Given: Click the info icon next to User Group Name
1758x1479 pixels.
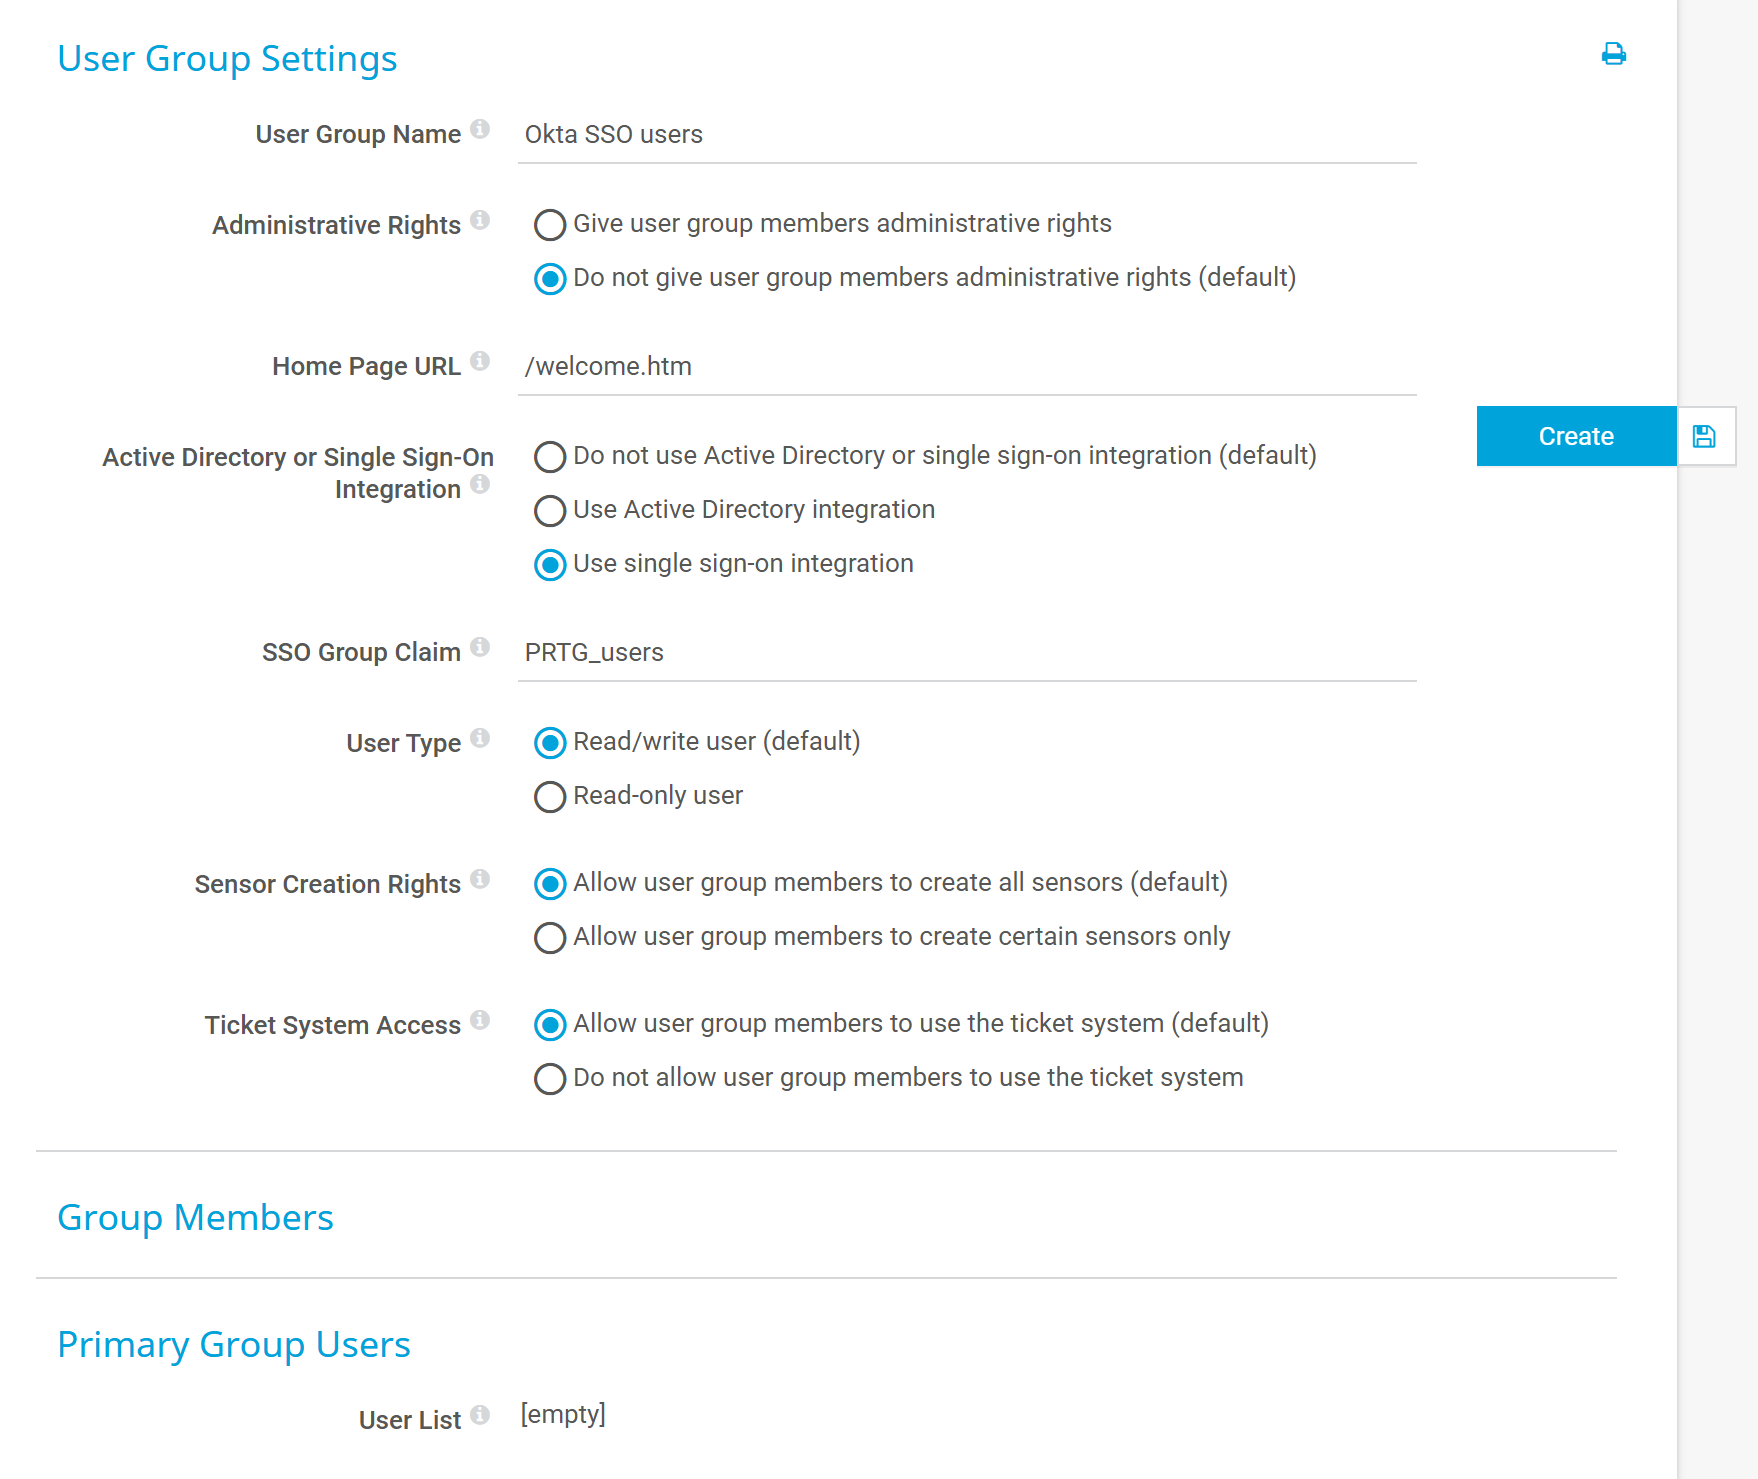Looking at the screenshot, I should coord(480,129).
